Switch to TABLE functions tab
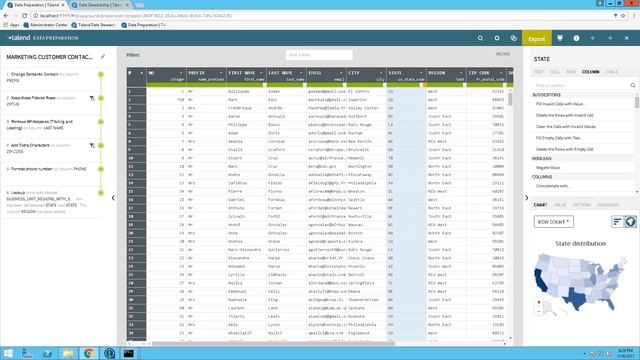This screenshot has width=640, height=360. (x=612, y=72)
